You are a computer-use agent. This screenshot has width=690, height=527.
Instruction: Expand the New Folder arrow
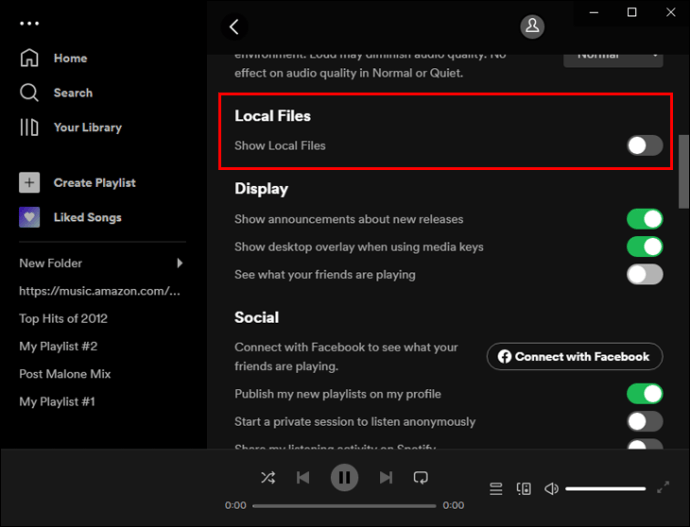point(180,263)
